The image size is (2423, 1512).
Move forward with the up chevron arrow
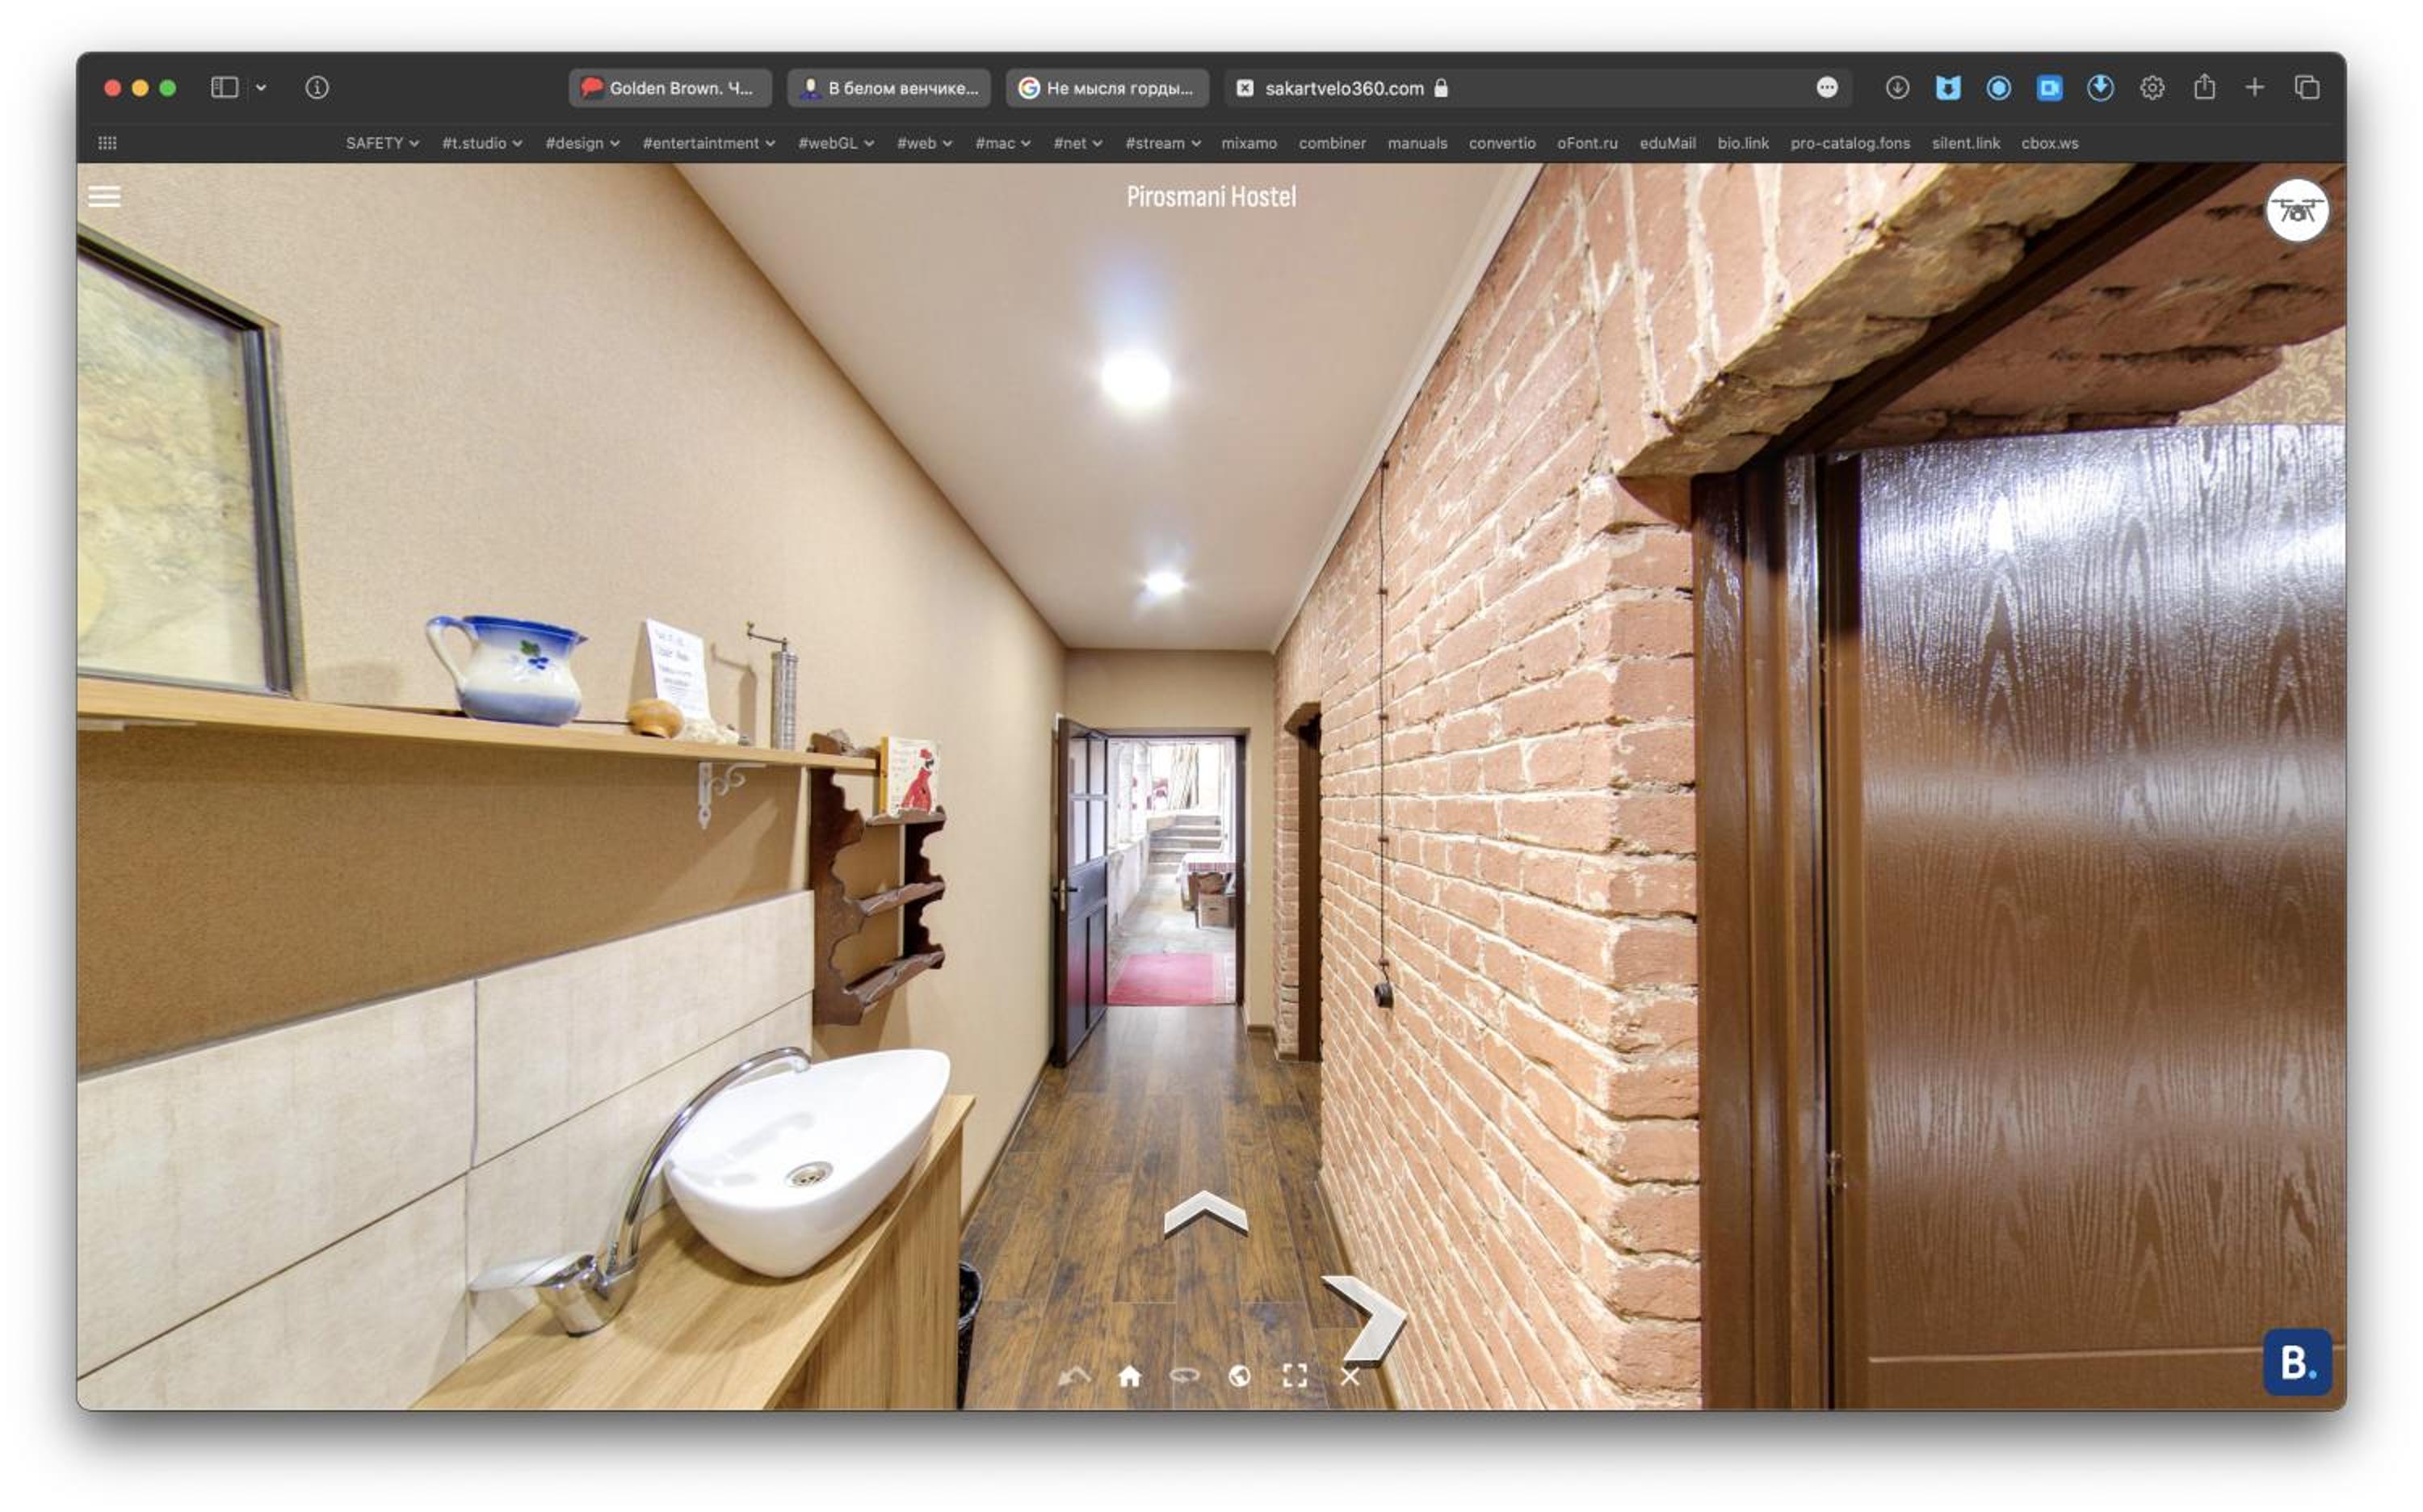[1205, 1212]
